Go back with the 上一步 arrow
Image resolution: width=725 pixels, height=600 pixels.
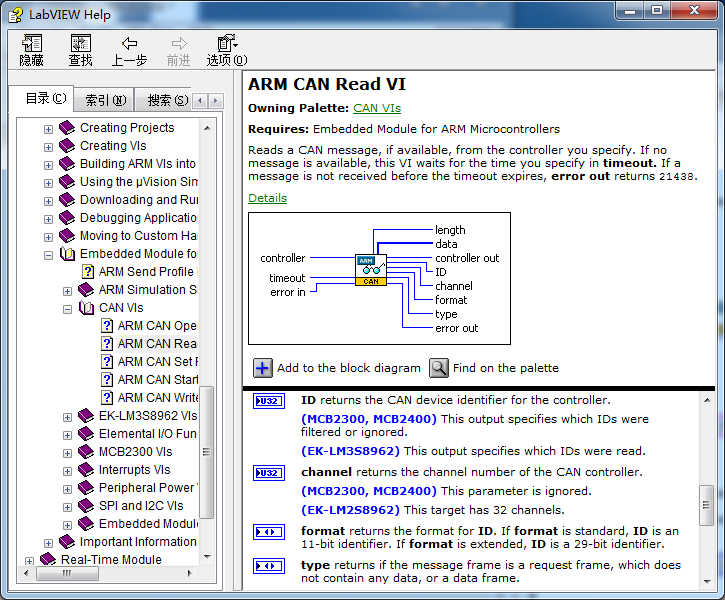129,49
